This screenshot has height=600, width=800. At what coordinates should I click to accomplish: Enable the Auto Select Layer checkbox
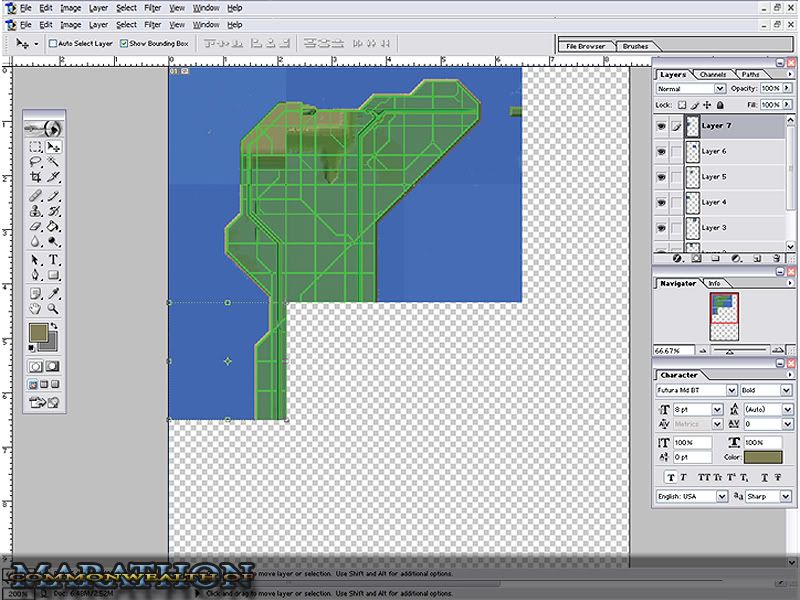pos(52,44)
